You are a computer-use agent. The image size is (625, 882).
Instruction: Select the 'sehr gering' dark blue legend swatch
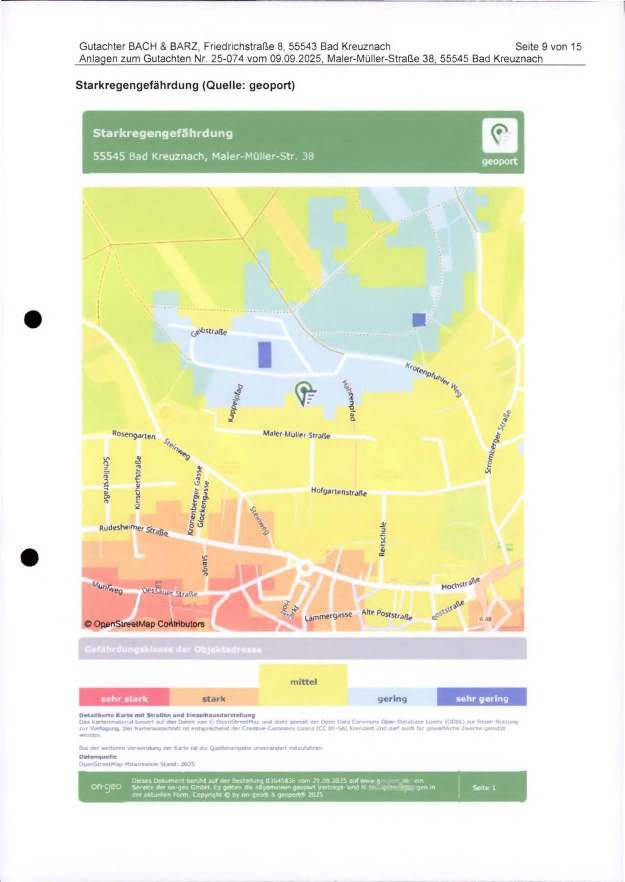point(482,697)
